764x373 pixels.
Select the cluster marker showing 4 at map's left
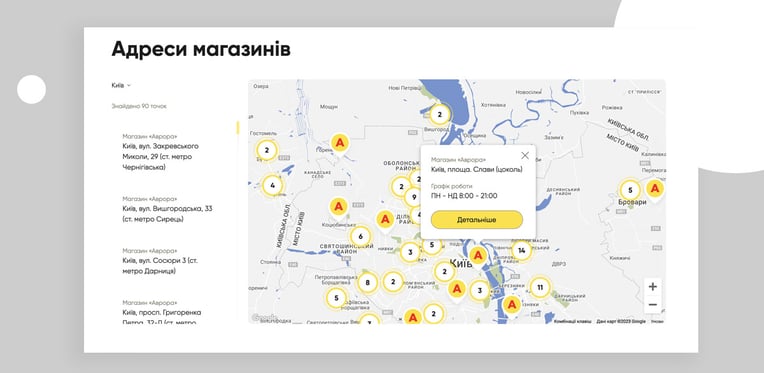click(272, 185)
